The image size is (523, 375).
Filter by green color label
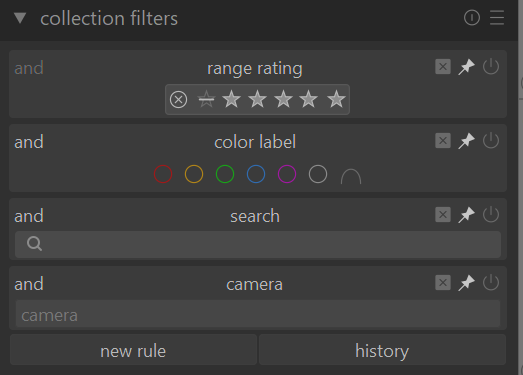[x=225, y=174]
